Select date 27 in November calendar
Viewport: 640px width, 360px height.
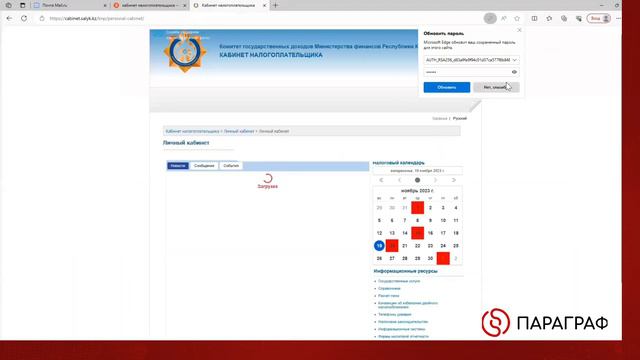click(x=392, y=258)
